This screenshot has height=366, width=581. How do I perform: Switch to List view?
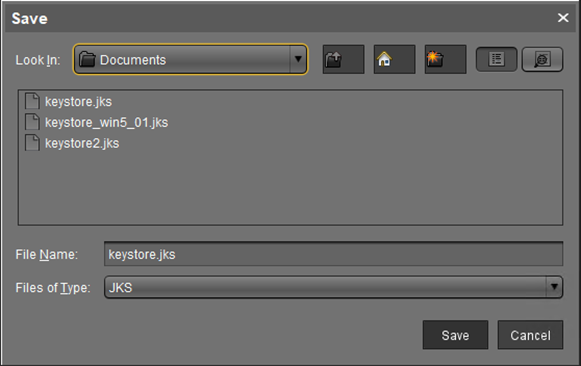496,59
